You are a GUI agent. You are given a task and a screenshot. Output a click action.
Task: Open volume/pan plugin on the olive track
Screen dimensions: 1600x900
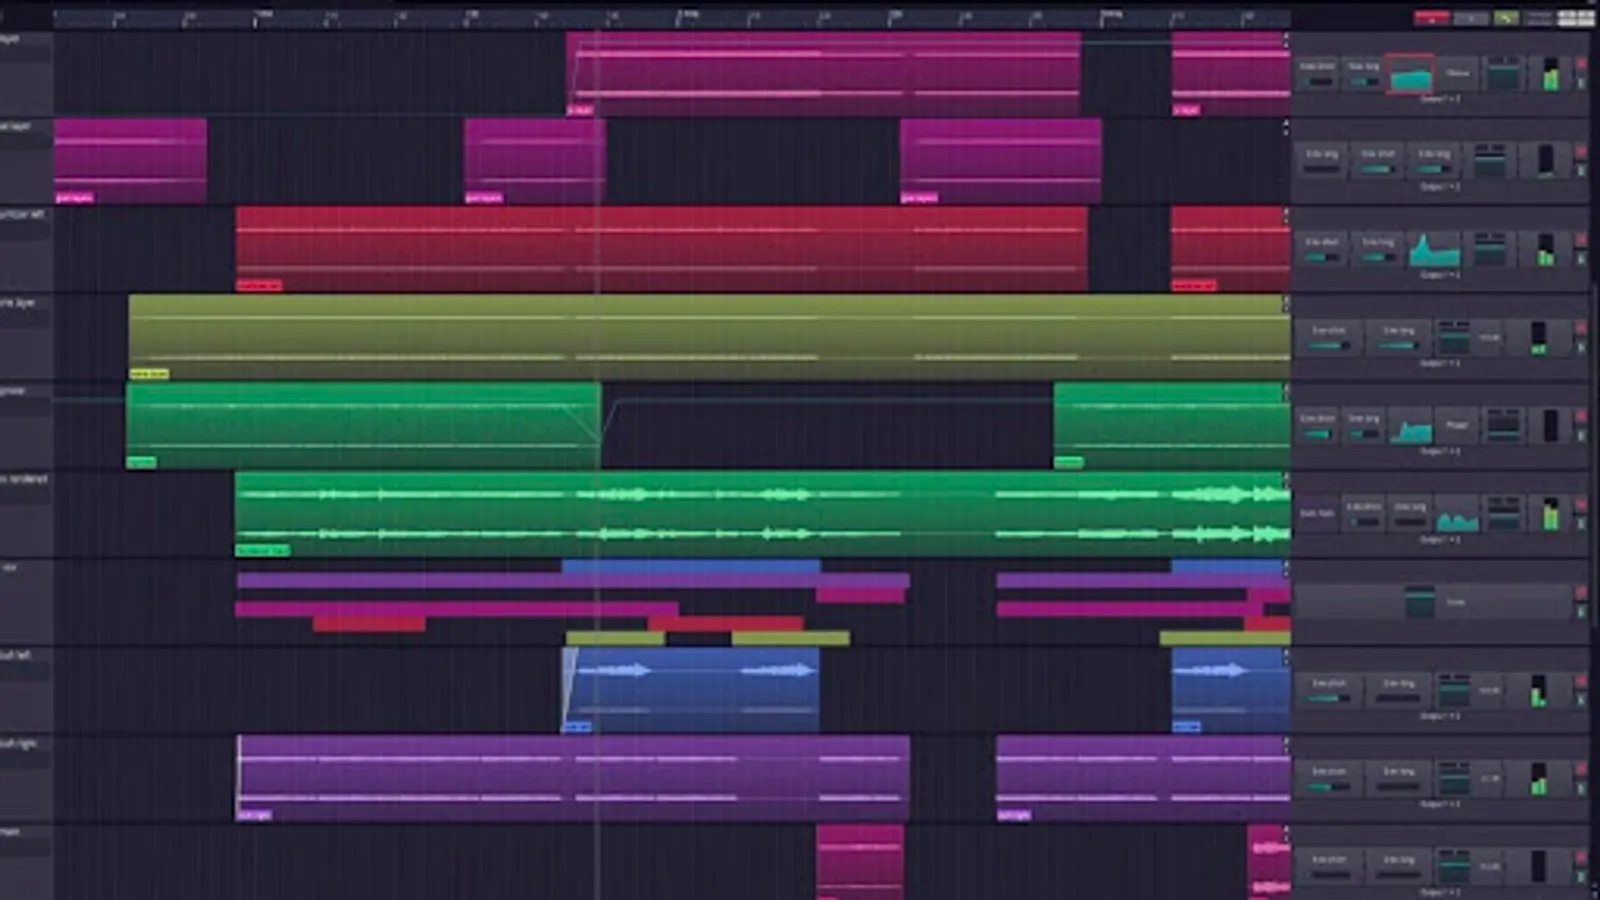[1453, 337]
